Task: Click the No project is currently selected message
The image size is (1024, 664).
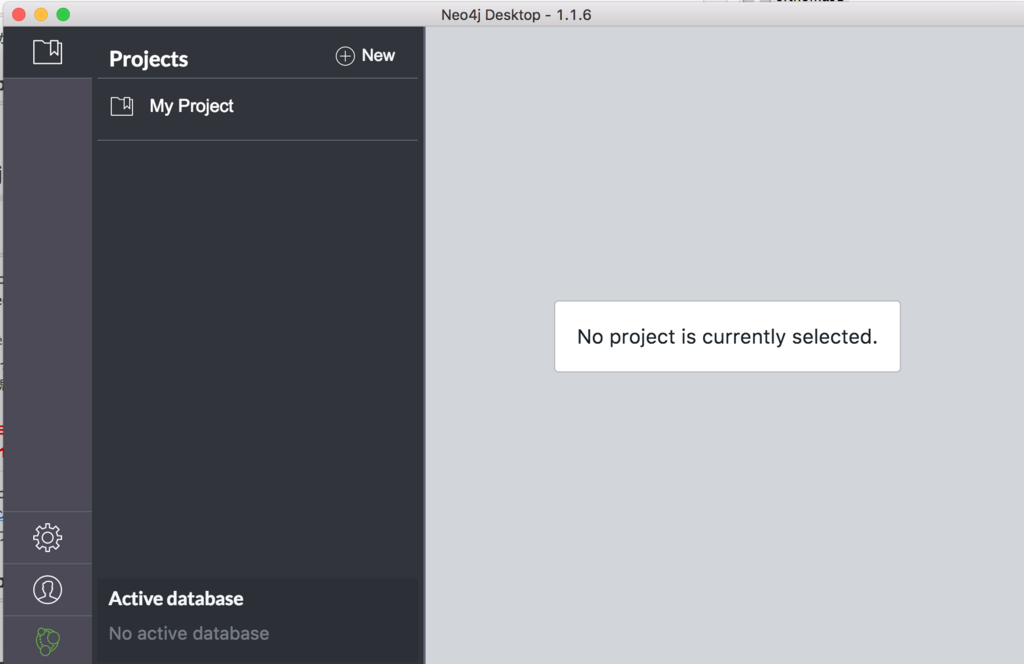Action: click(727, 336)
